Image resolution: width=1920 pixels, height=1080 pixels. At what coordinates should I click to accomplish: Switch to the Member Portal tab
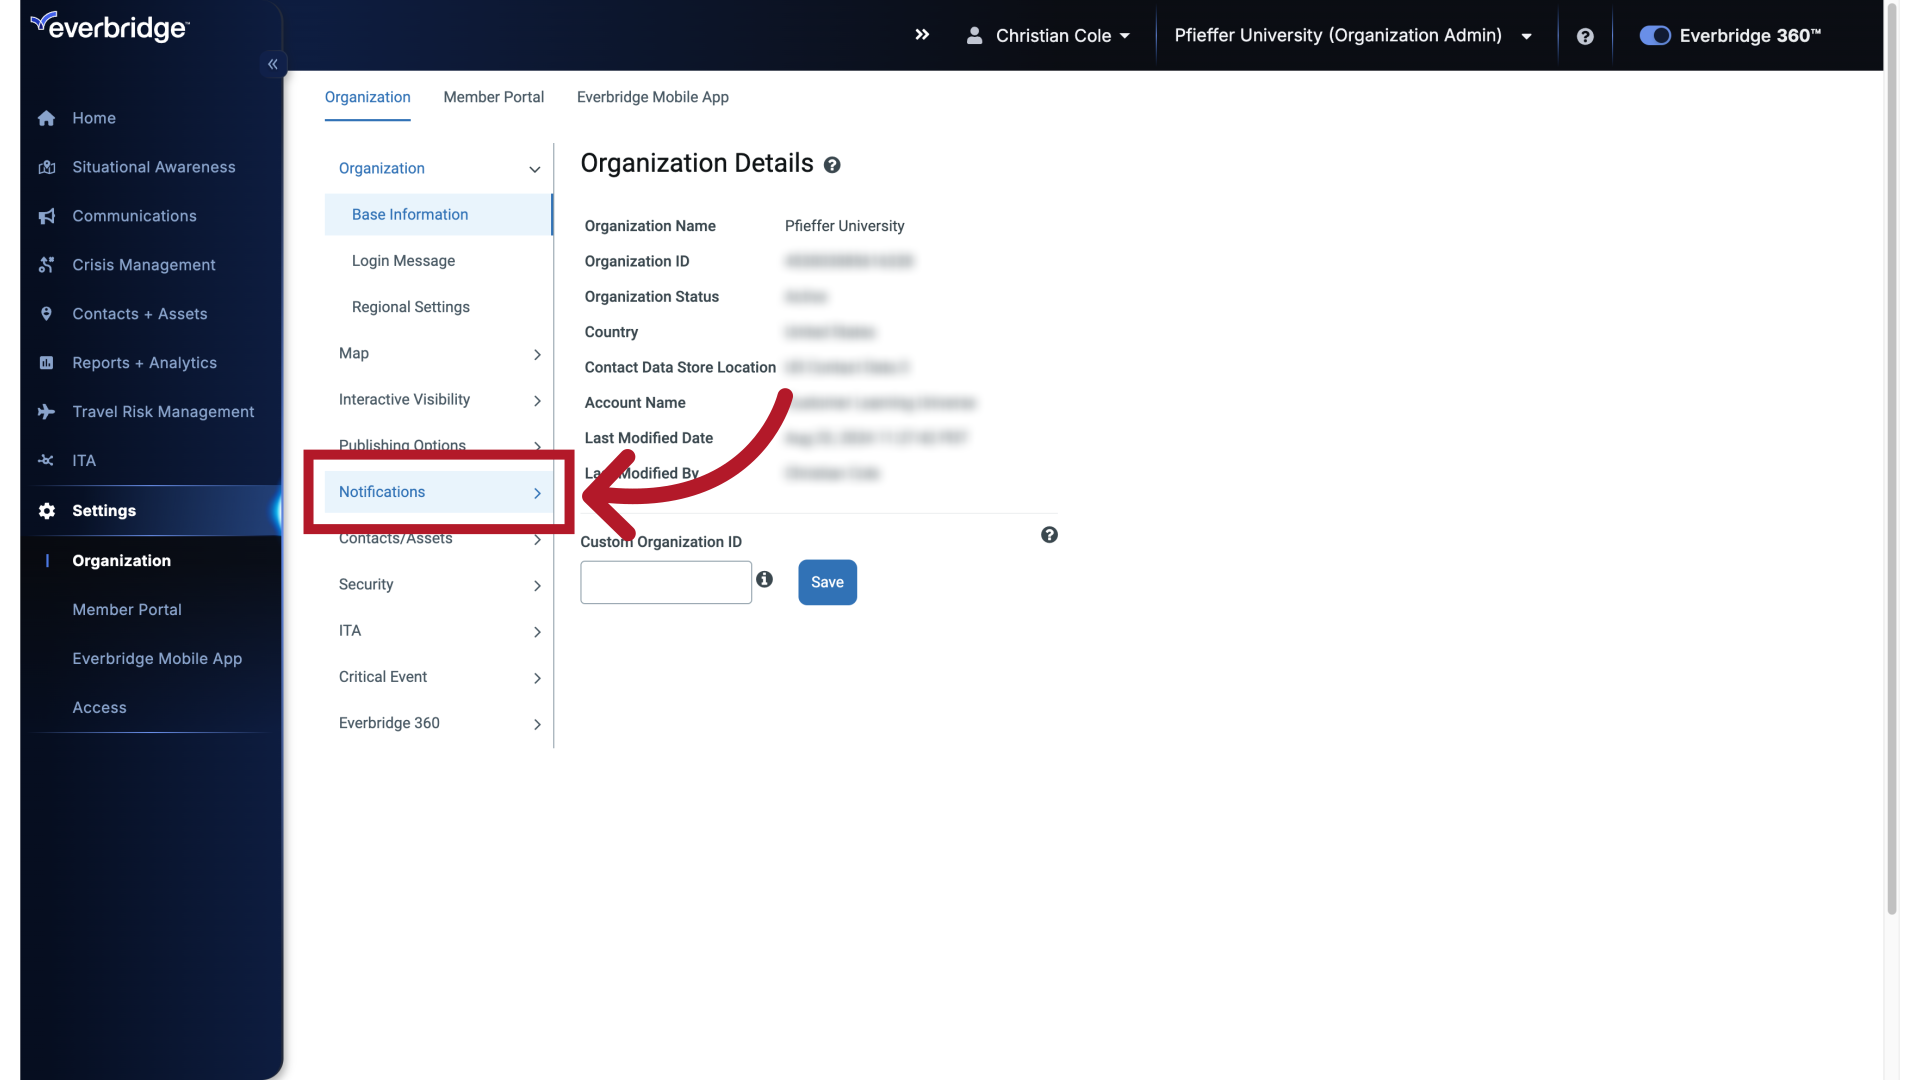(493, 97)
